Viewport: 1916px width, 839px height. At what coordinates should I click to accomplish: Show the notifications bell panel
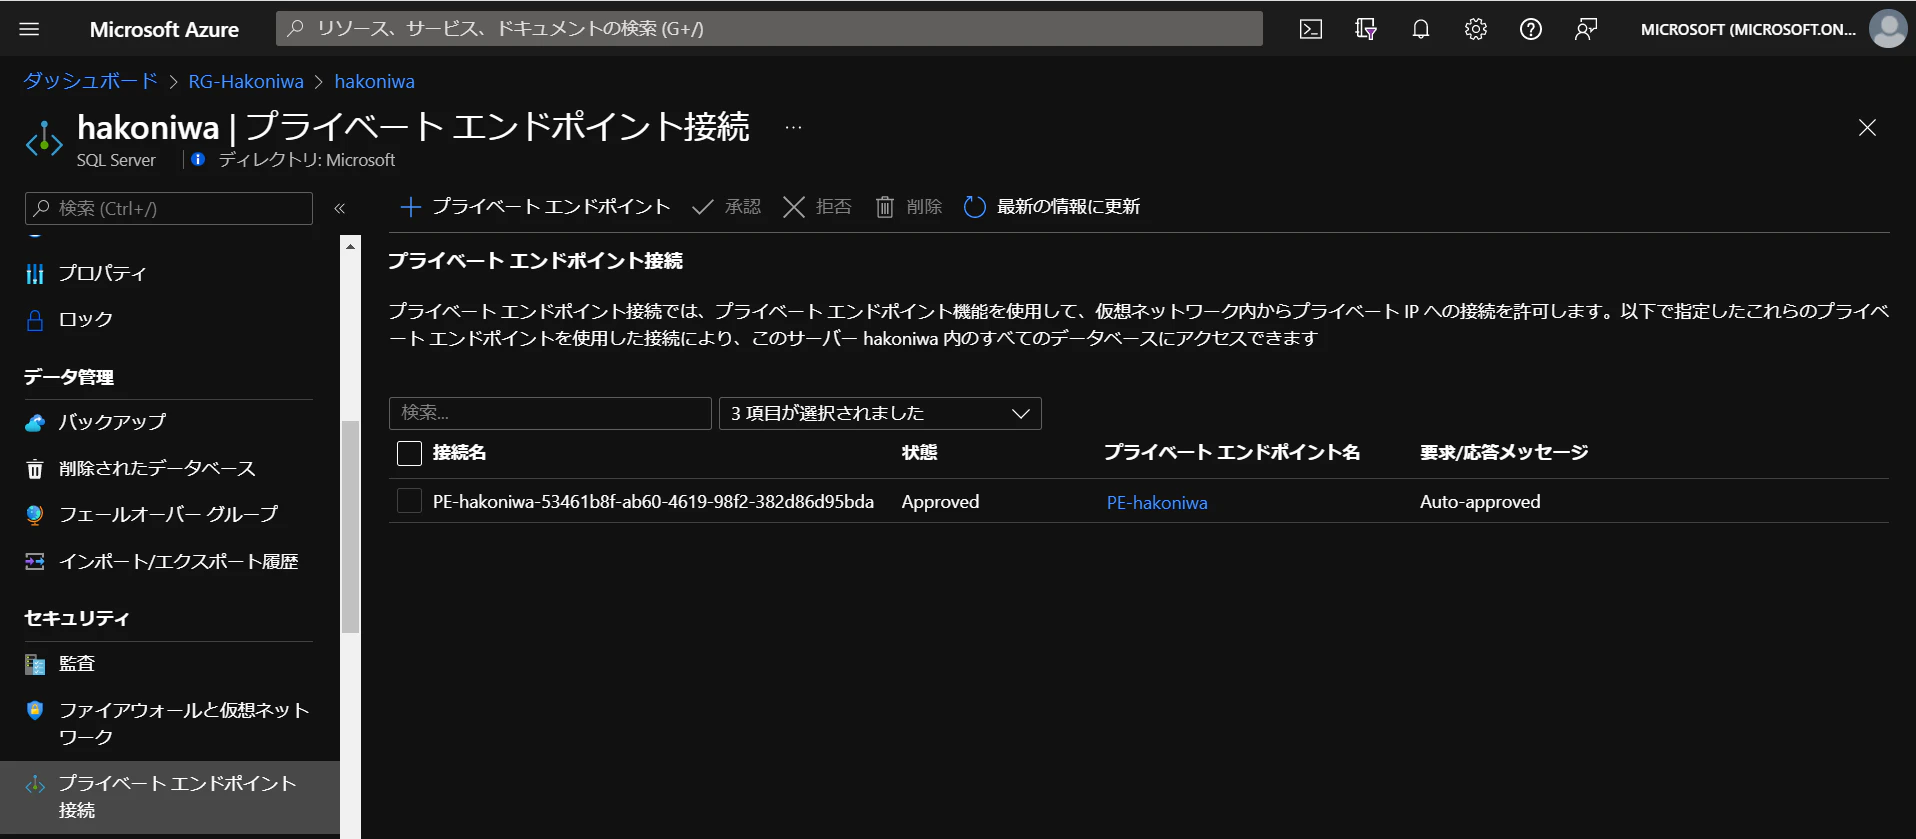[x=1420, y=29]
